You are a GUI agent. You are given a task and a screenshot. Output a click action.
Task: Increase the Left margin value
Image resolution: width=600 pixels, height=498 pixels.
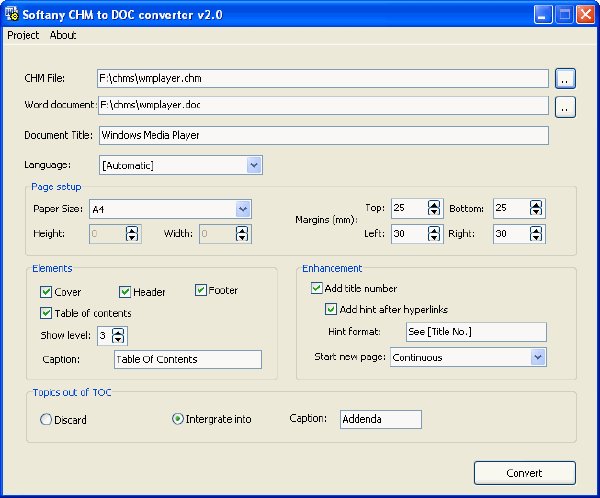434,230
